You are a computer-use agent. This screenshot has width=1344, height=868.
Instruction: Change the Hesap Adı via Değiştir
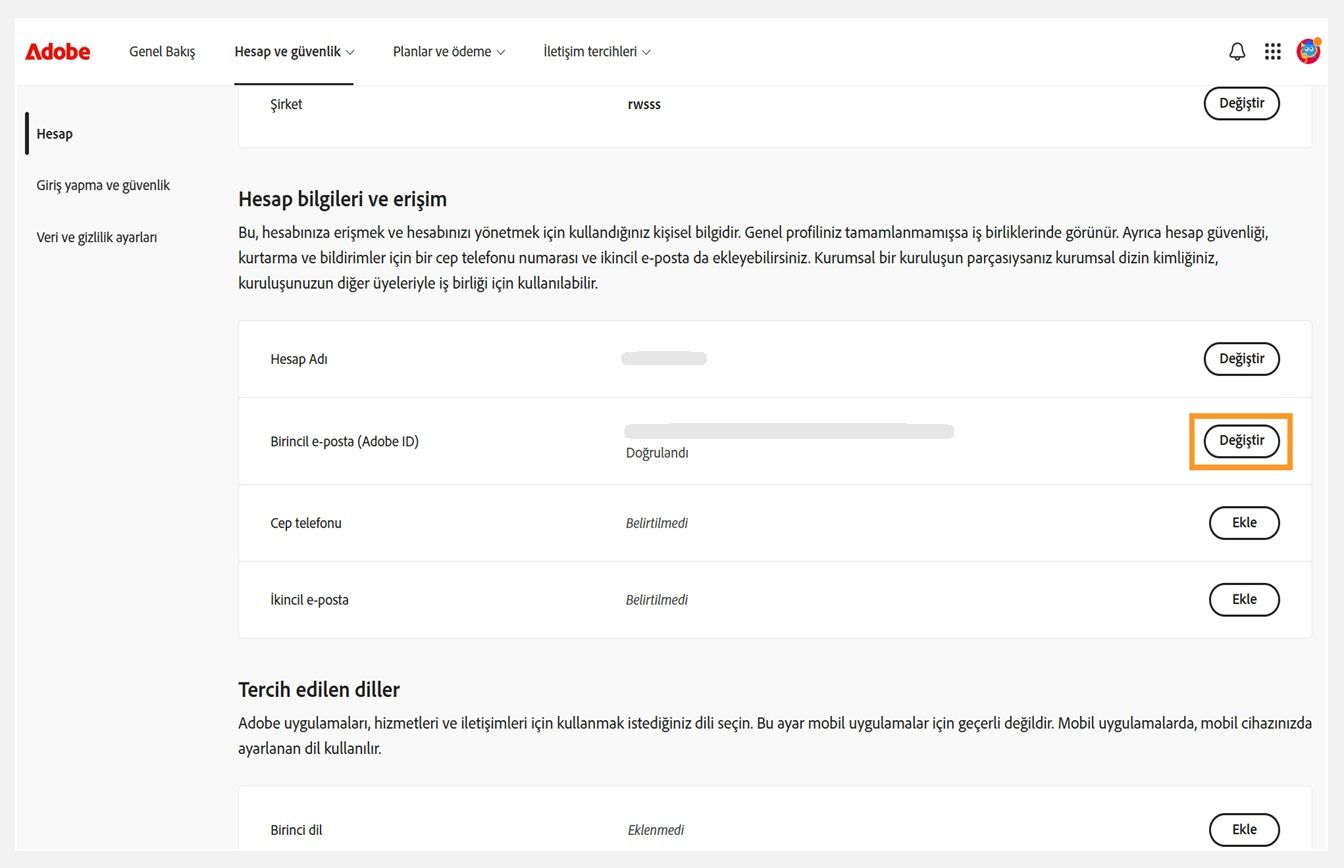pos(1241,358)
